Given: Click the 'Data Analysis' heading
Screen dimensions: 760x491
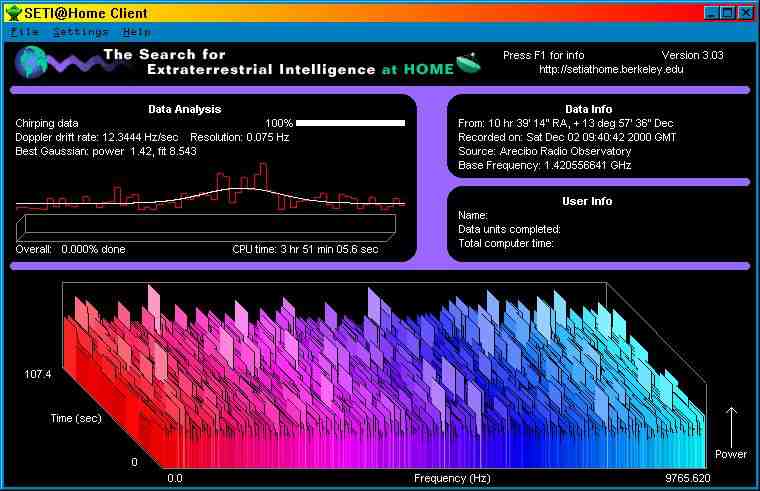Looking at the screenshot, I should coord(185,110).
